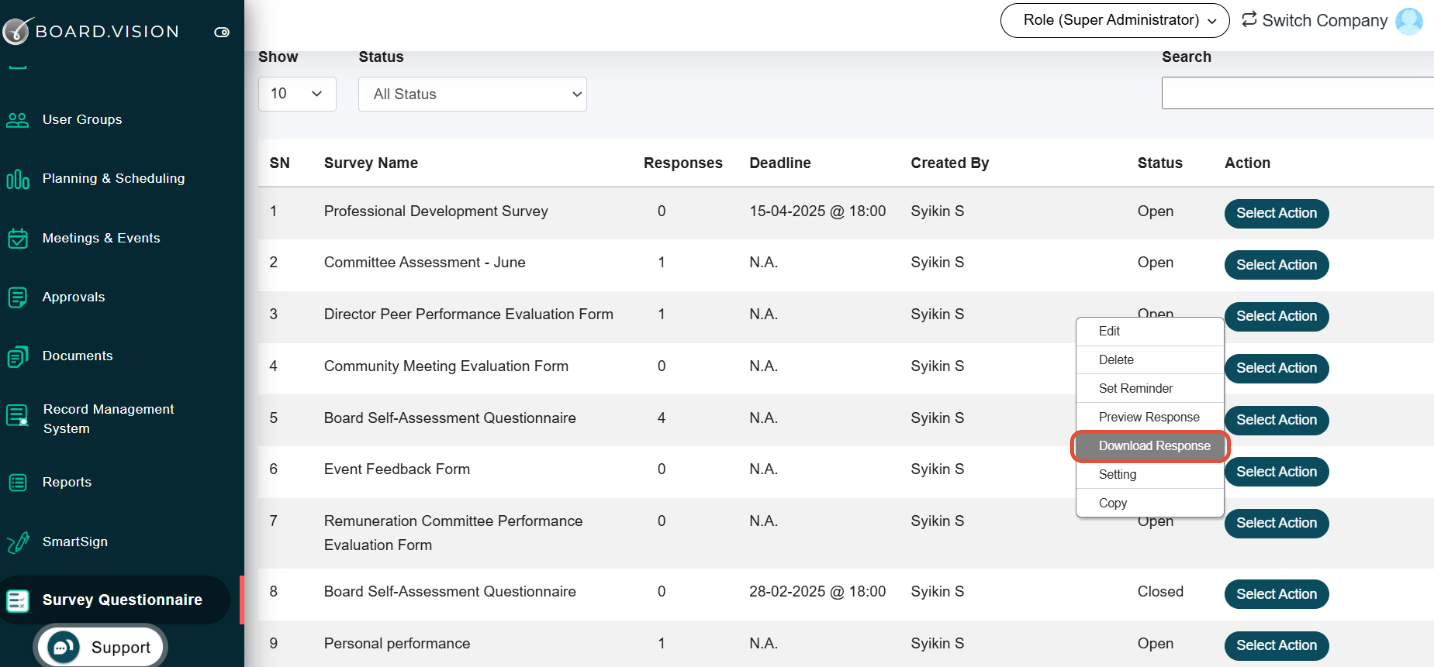Click Select Action for Professional Development Survey
The image size is (1434, 667).
[1276, 213]
